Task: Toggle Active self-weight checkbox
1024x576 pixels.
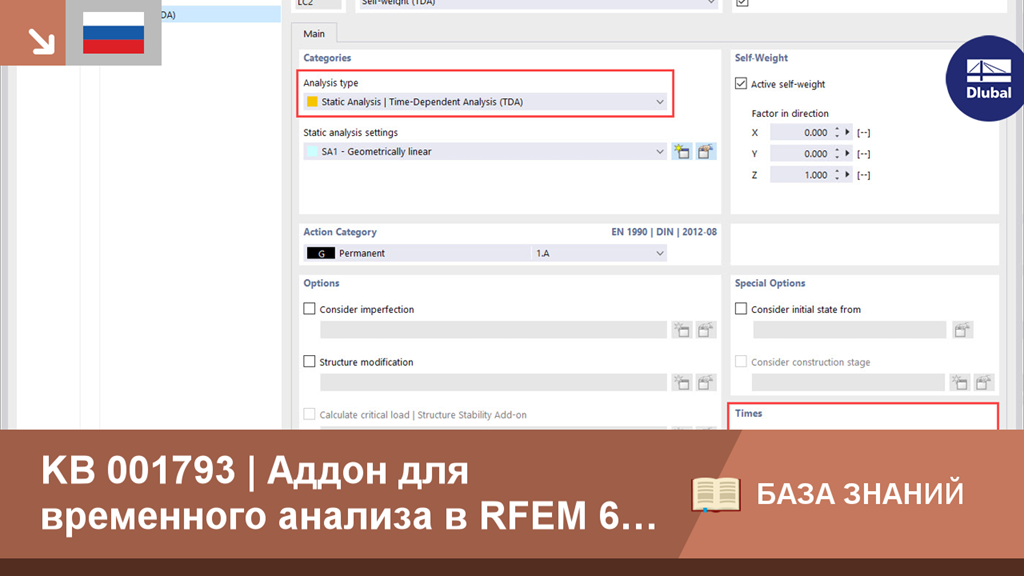Action: (741, 84)
